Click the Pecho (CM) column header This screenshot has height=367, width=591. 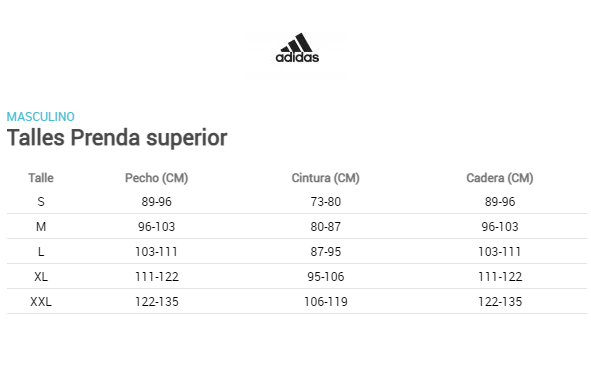pyautogui.click(x=156, y=178)
